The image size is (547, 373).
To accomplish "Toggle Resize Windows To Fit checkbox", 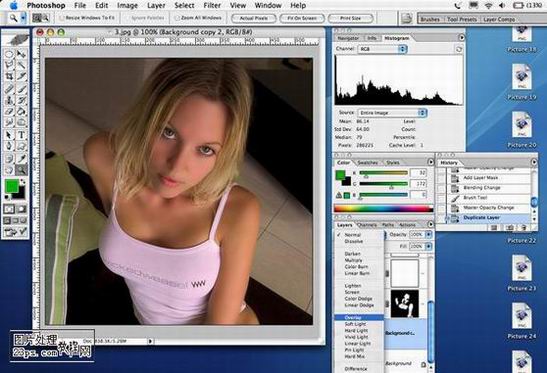I will (x=62, y=18).
